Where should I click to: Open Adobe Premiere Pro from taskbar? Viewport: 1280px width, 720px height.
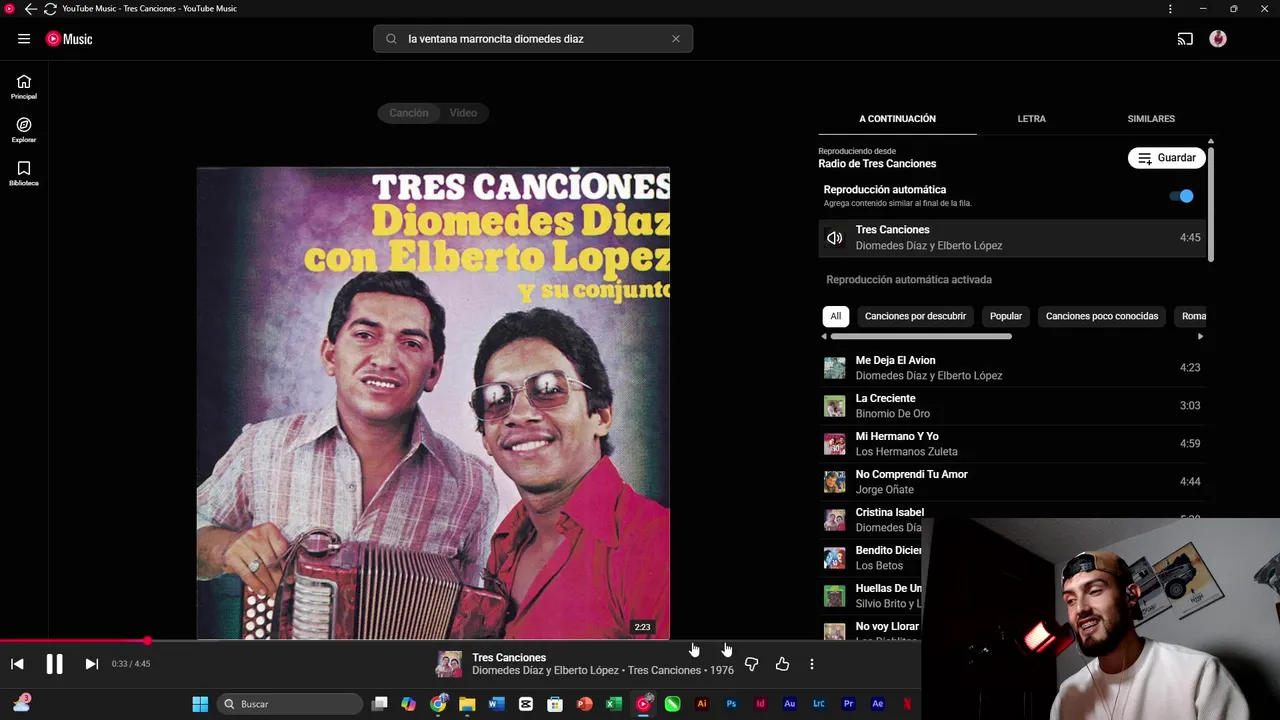click(x=848, y=704)
